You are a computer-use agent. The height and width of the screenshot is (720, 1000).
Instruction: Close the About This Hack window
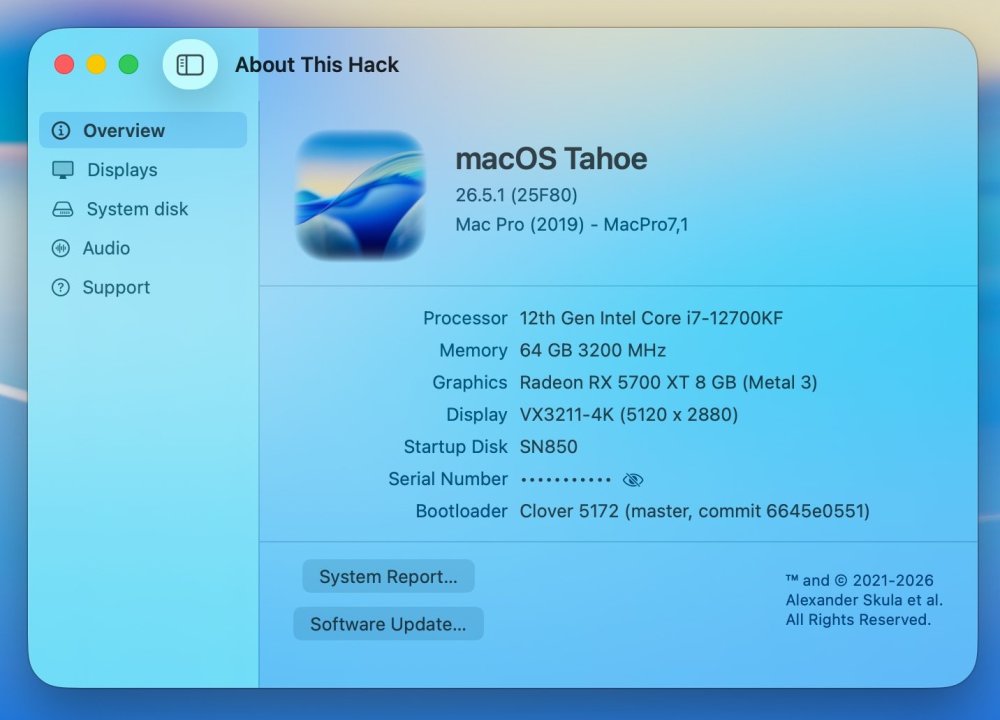click(64, 64)
